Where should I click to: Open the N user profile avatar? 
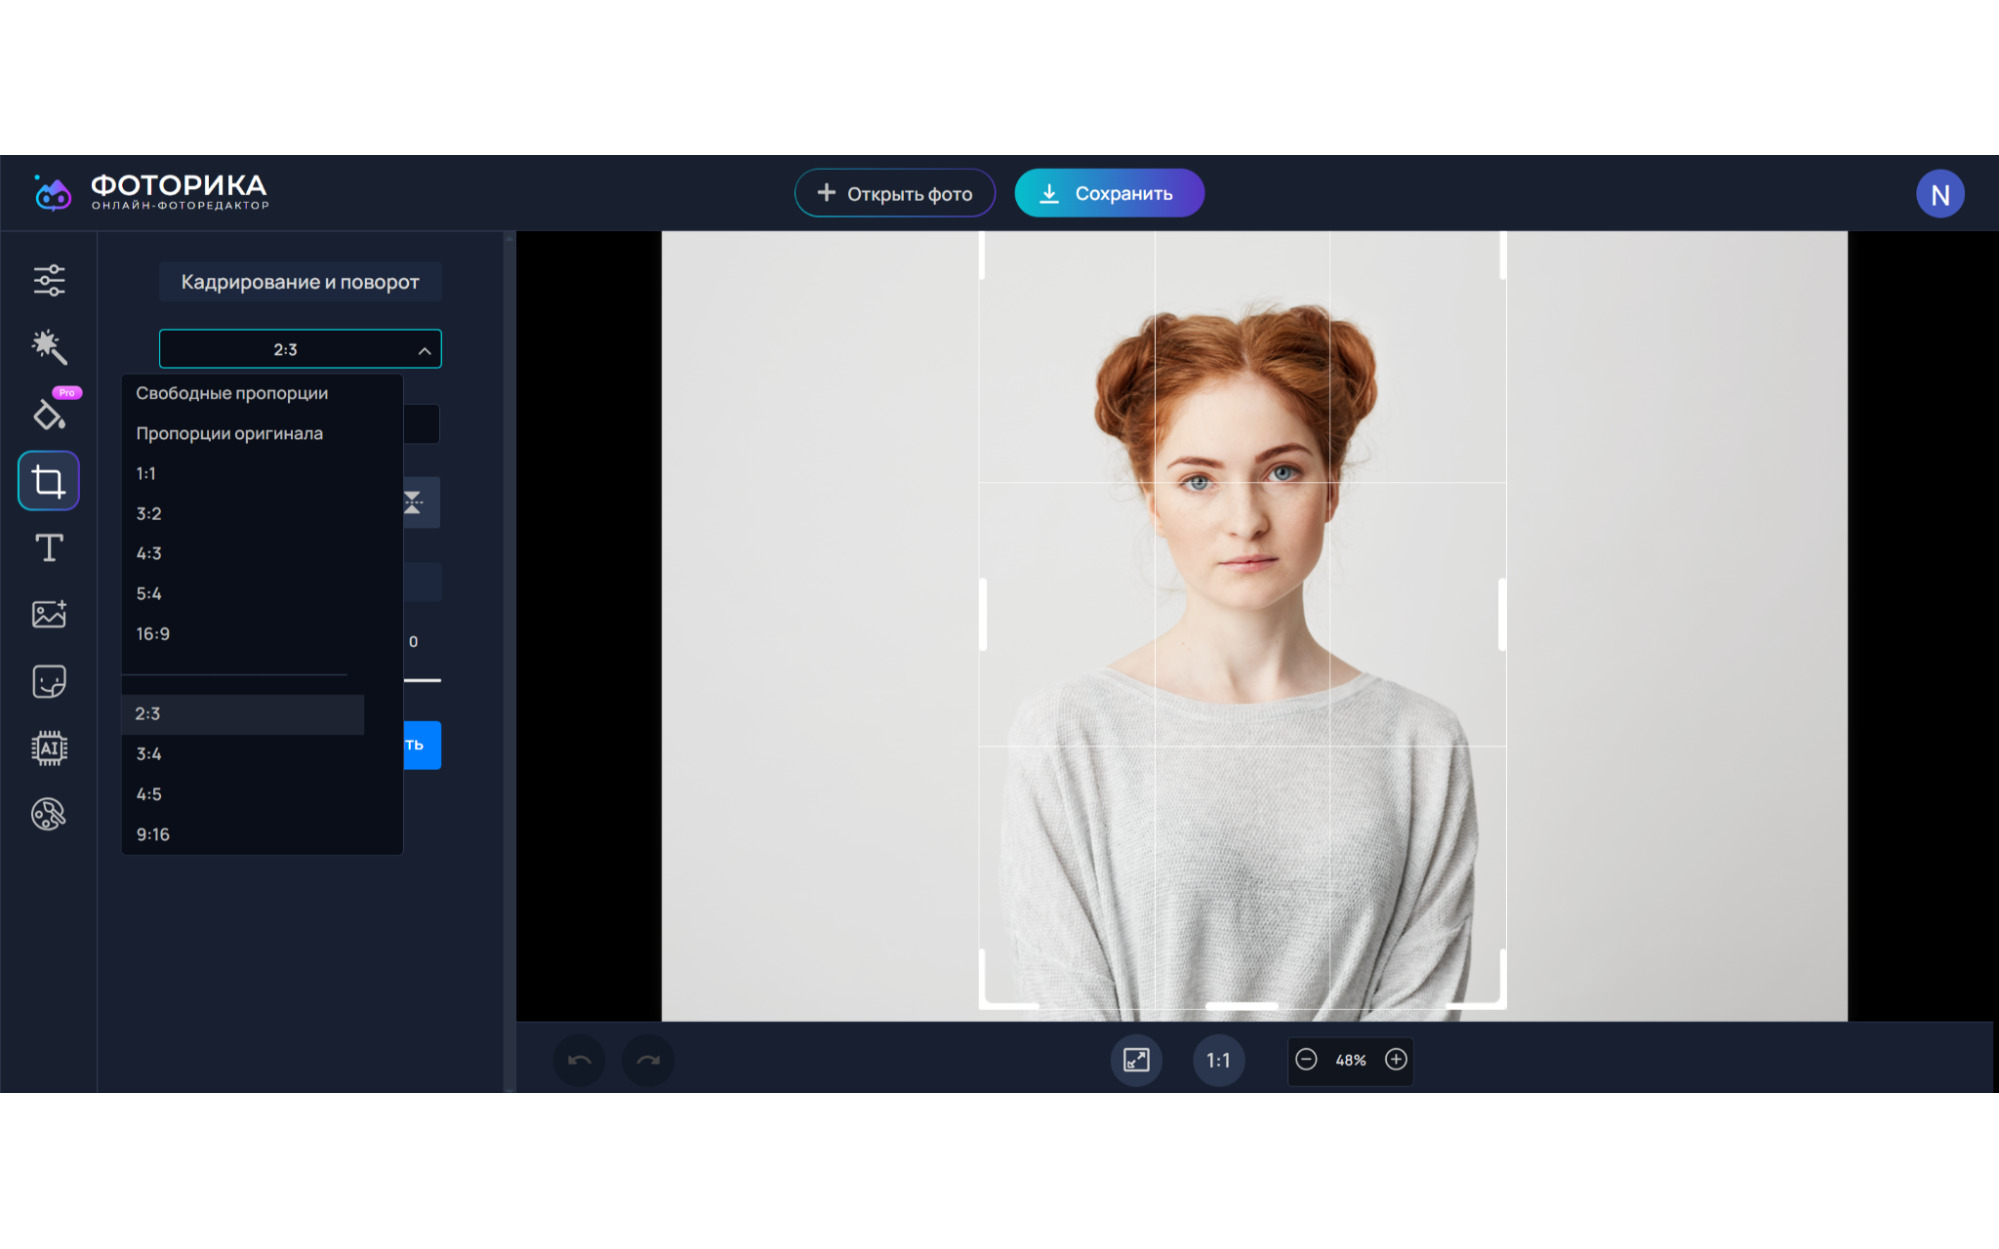click(1939, 195)
